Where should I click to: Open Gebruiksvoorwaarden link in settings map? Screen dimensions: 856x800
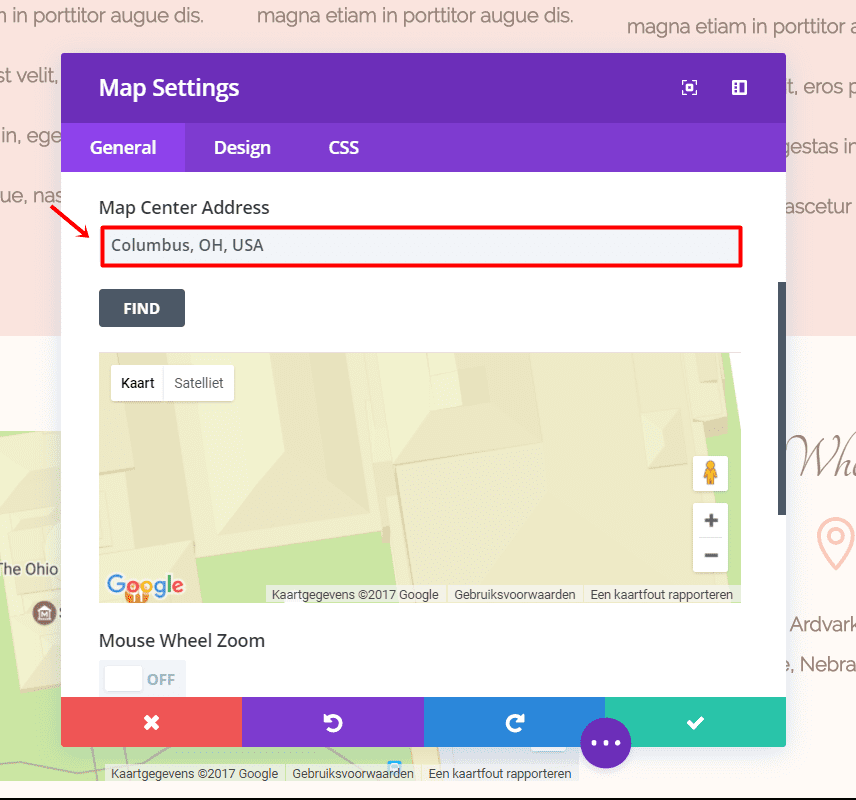click(x=515, y=595)
